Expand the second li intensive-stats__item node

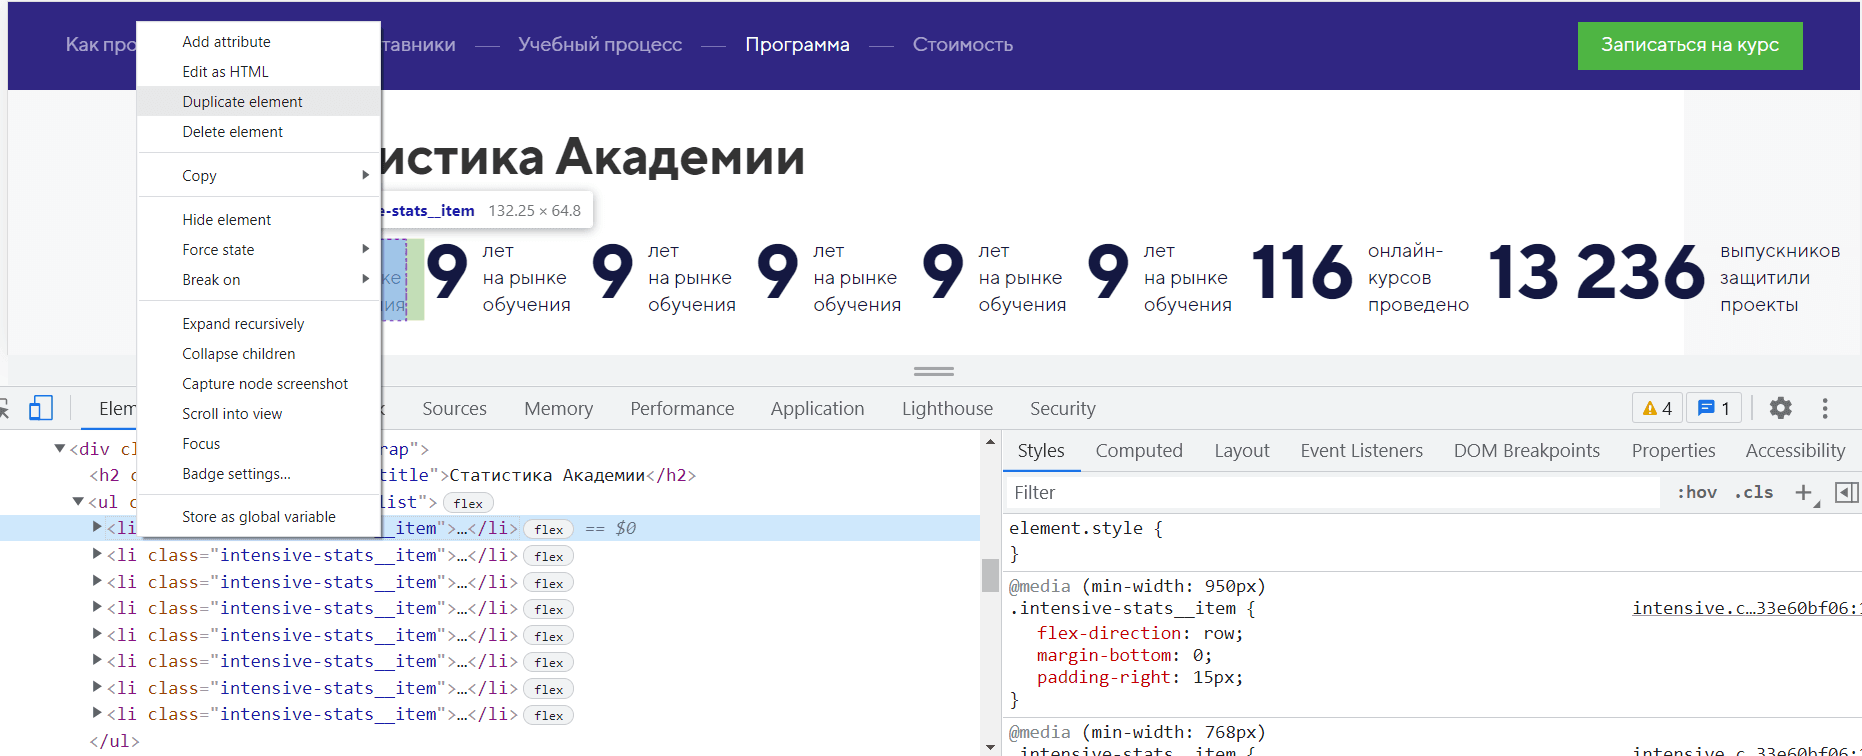click(x=97, y=554)
